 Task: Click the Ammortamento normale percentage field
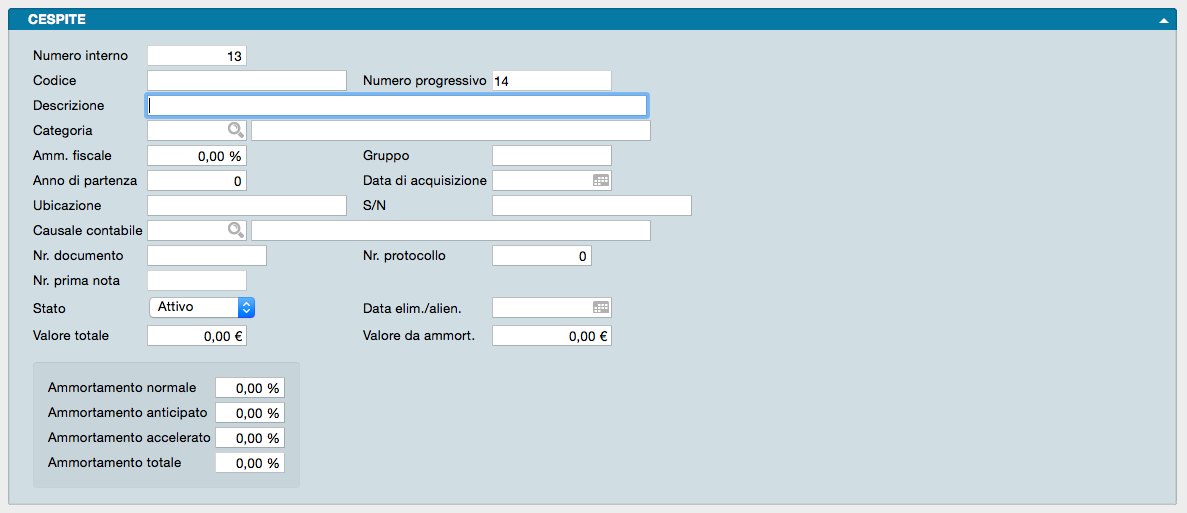pyautogui.click(x=249, y=388)
